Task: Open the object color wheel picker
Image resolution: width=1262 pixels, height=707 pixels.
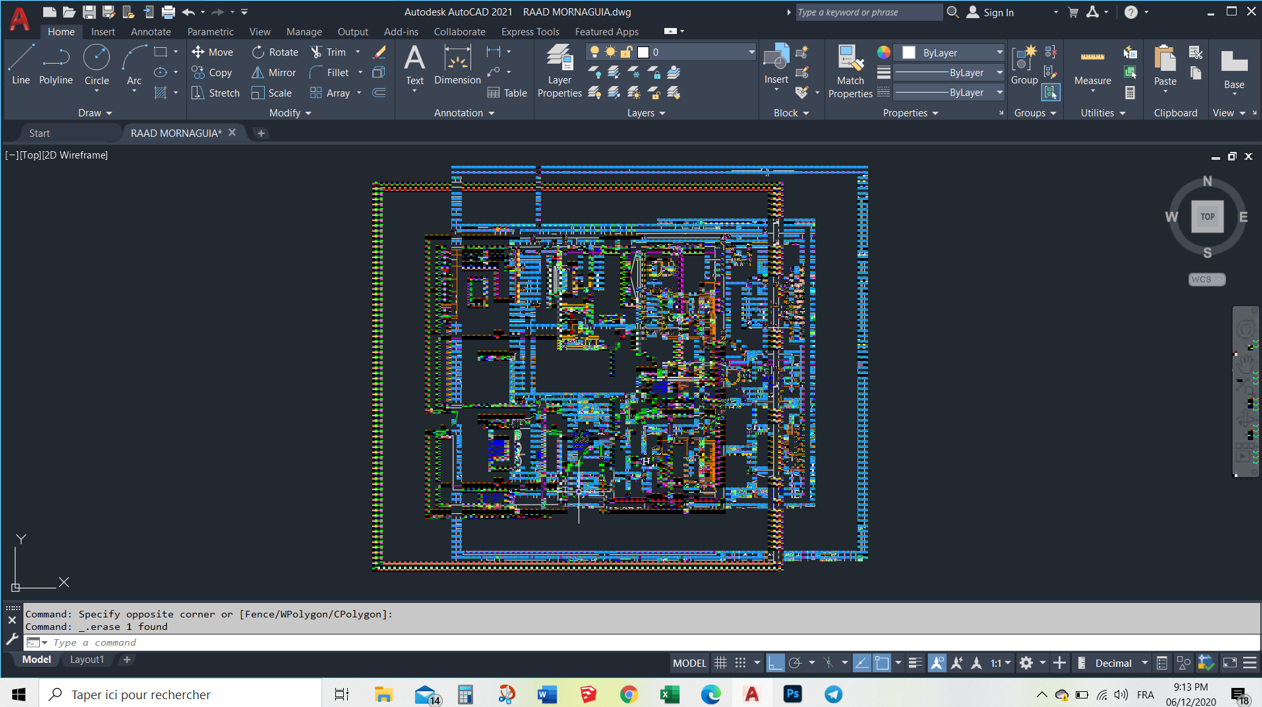Action: pos(884,52)
